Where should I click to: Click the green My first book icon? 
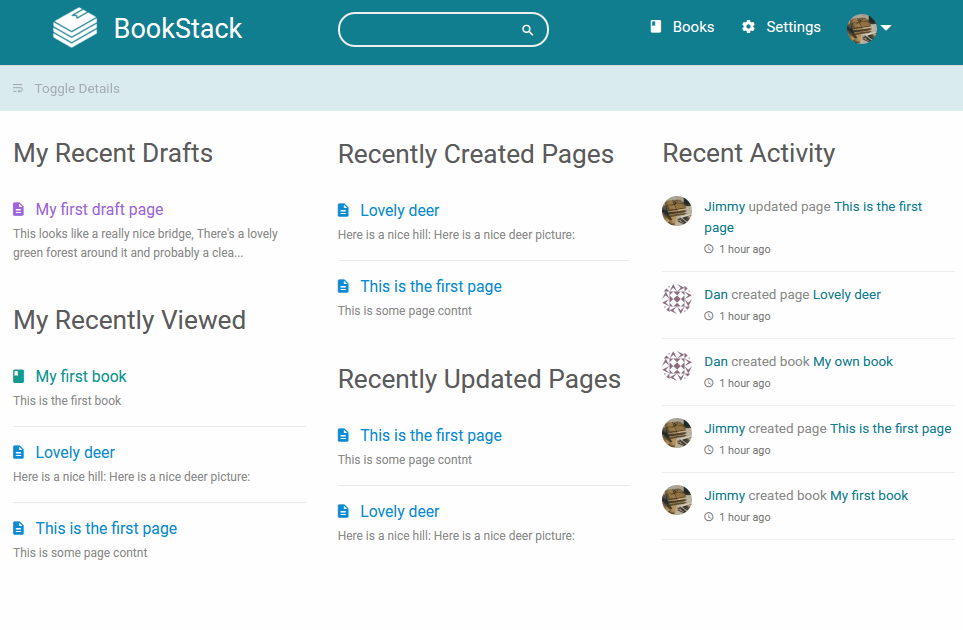pos(18,376)
